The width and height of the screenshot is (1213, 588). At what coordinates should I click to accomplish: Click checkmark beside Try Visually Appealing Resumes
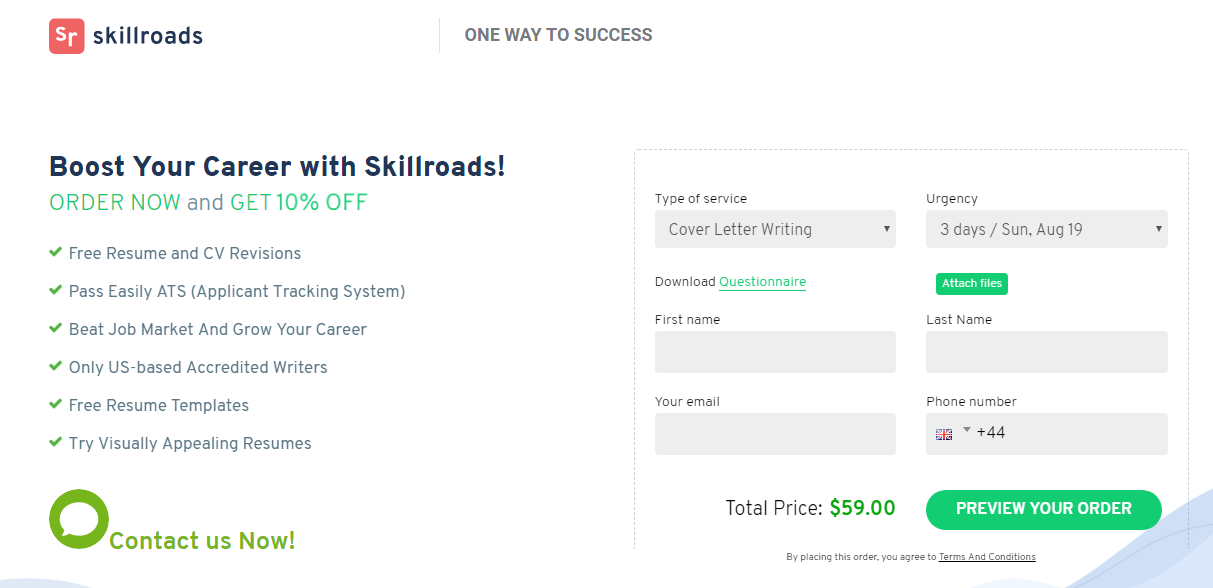click(x=56, y=443)
